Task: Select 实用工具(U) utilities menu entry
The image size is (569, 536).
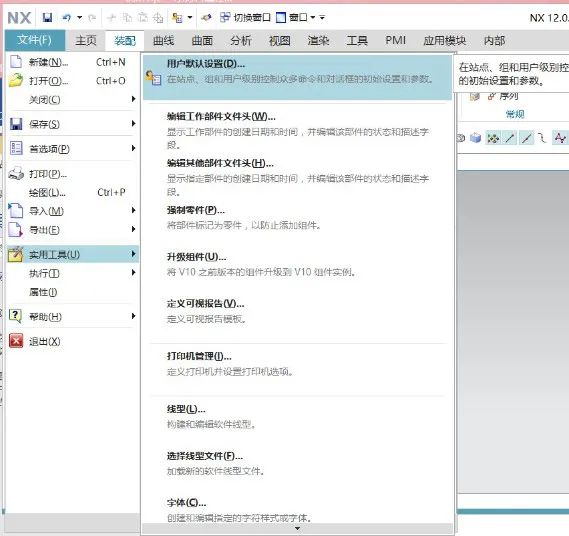Action: pos(72,254)
